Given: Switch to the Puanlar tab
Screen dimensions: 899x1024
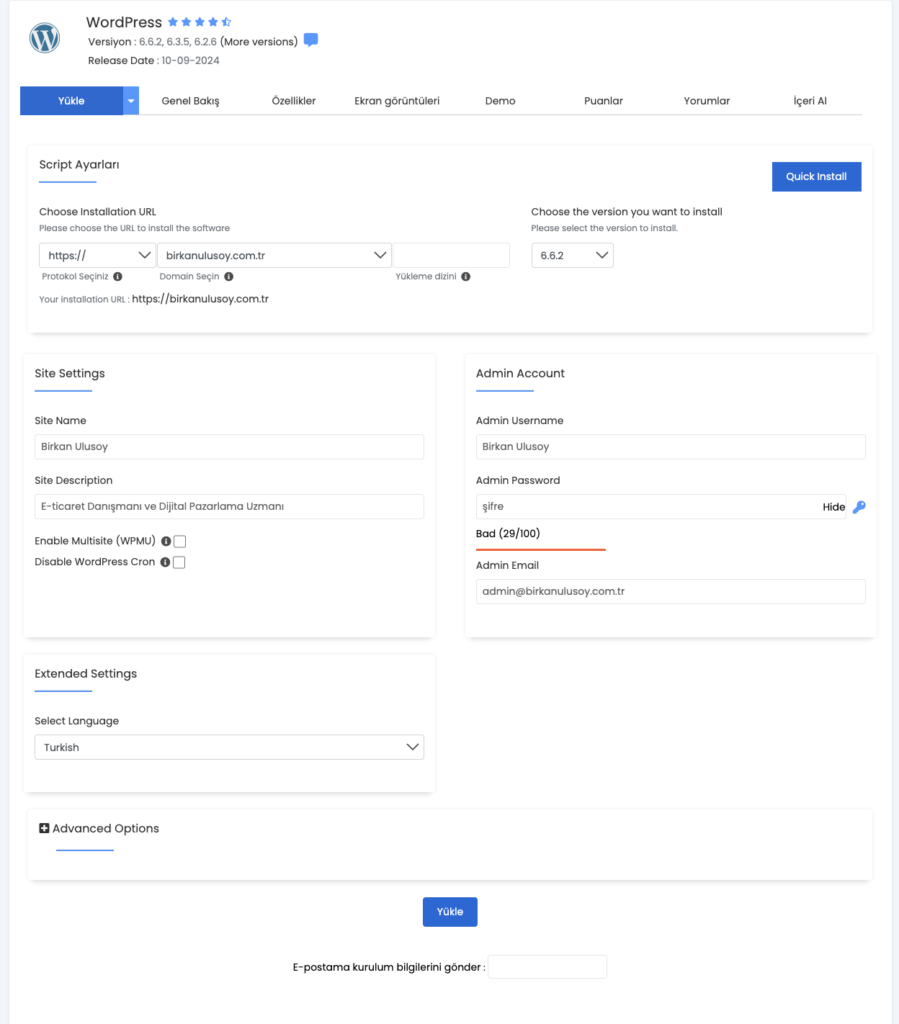Looking at the screenshot, I should click(603, 101).
